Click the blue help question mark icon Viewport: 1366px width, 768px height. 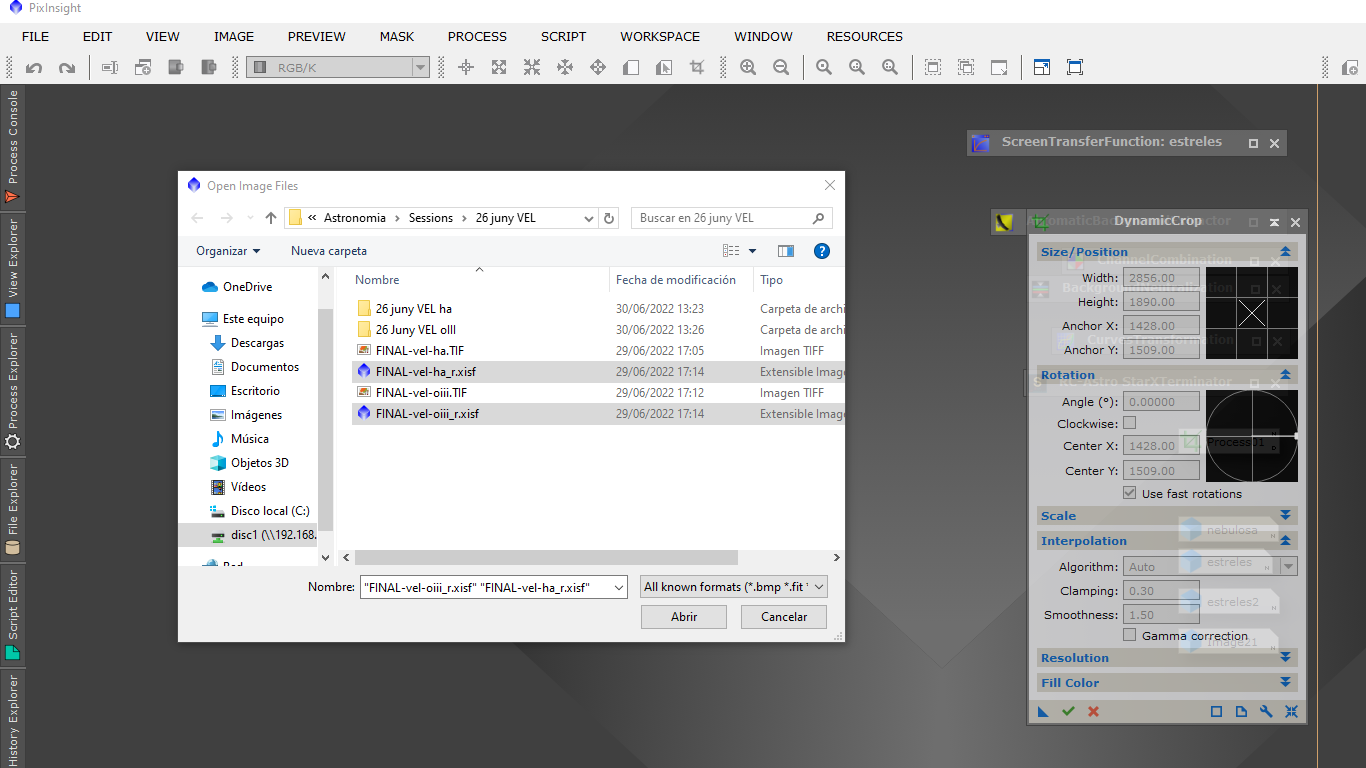coord(822,251)
